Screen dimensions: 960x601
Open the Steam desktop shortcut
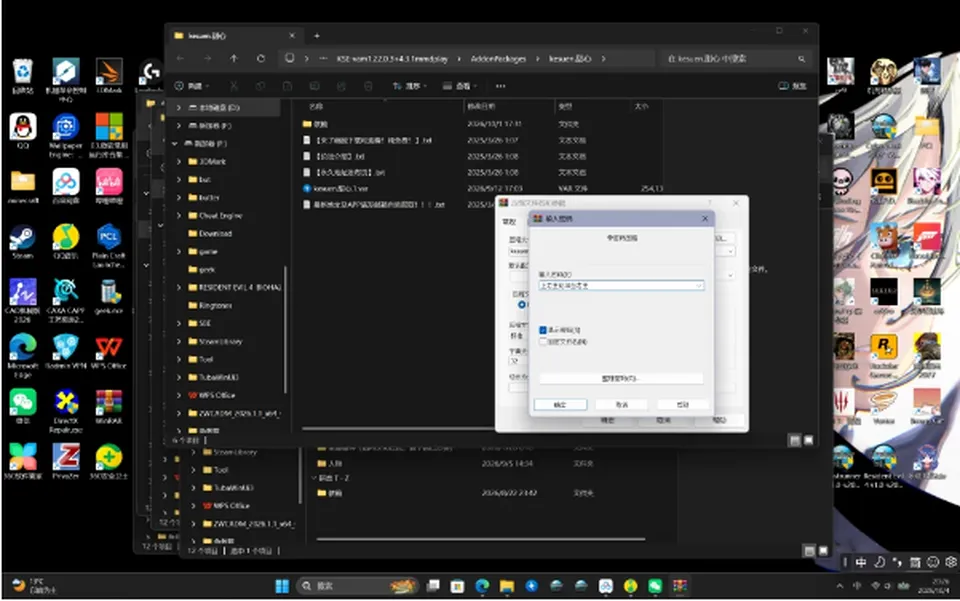[23, 242]
